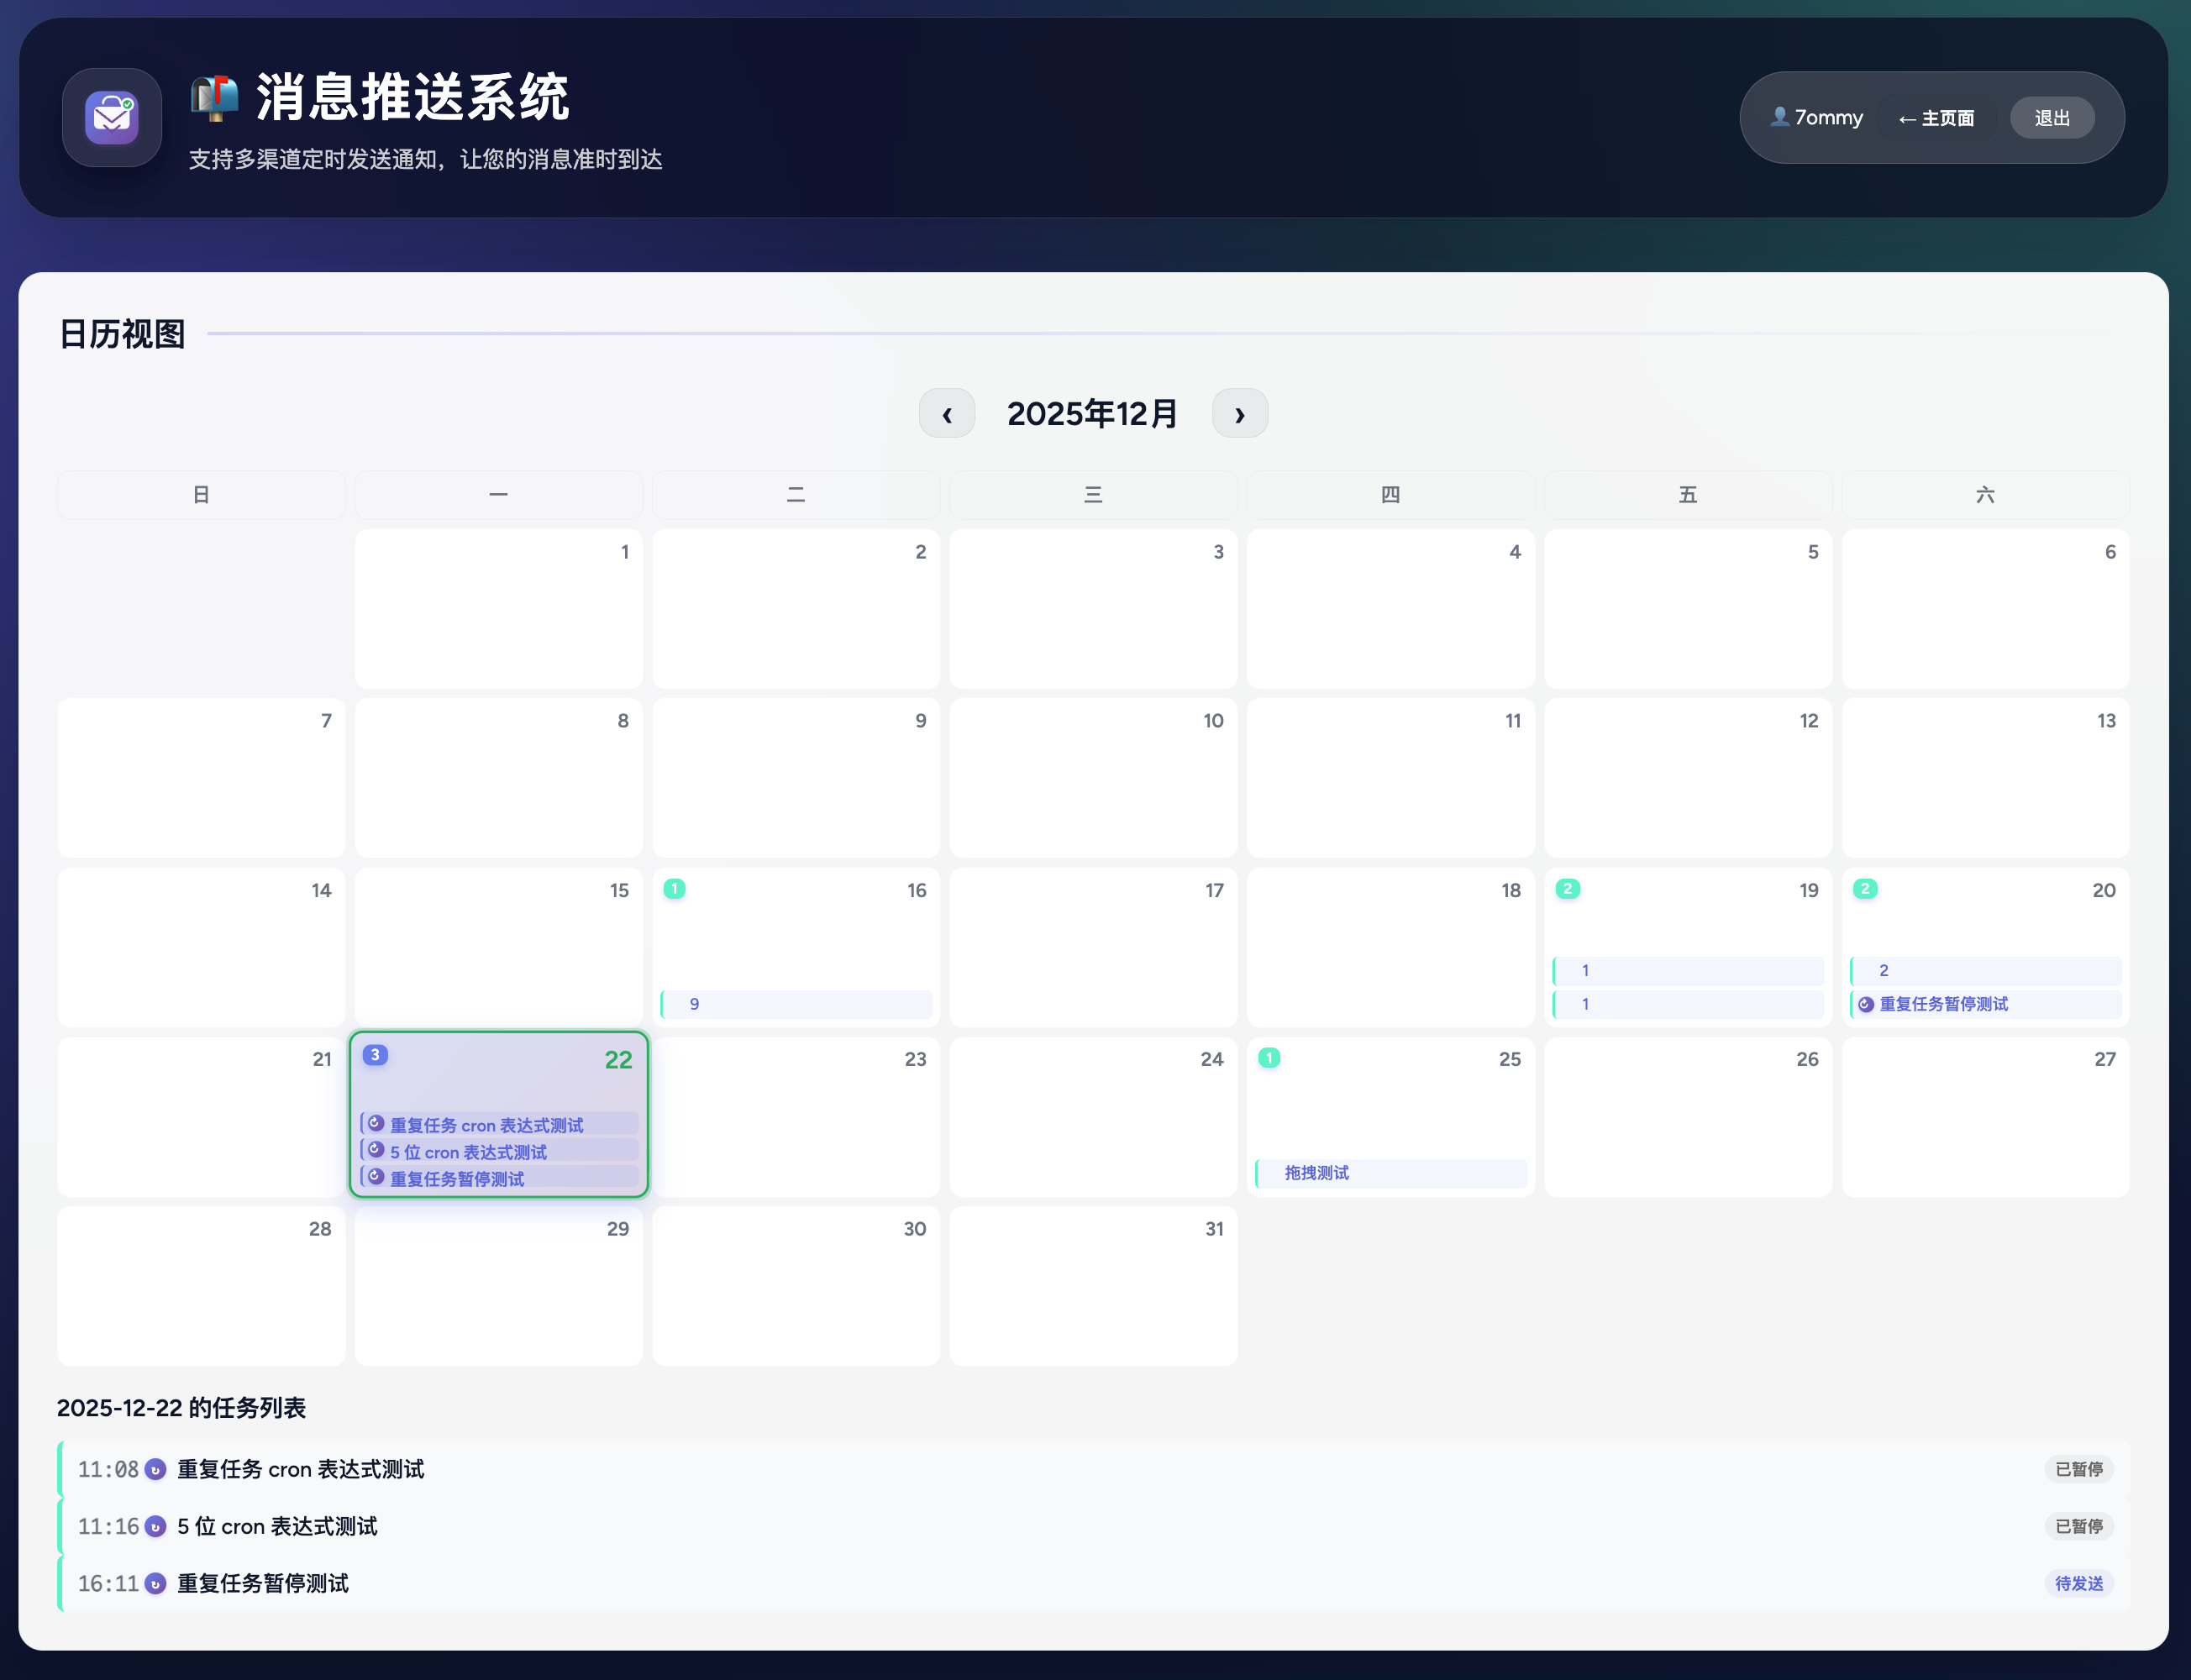Click the mail envelope app logo
Image resolution: width=2191 pixels, height=1680 pixels.
[111, 118]
